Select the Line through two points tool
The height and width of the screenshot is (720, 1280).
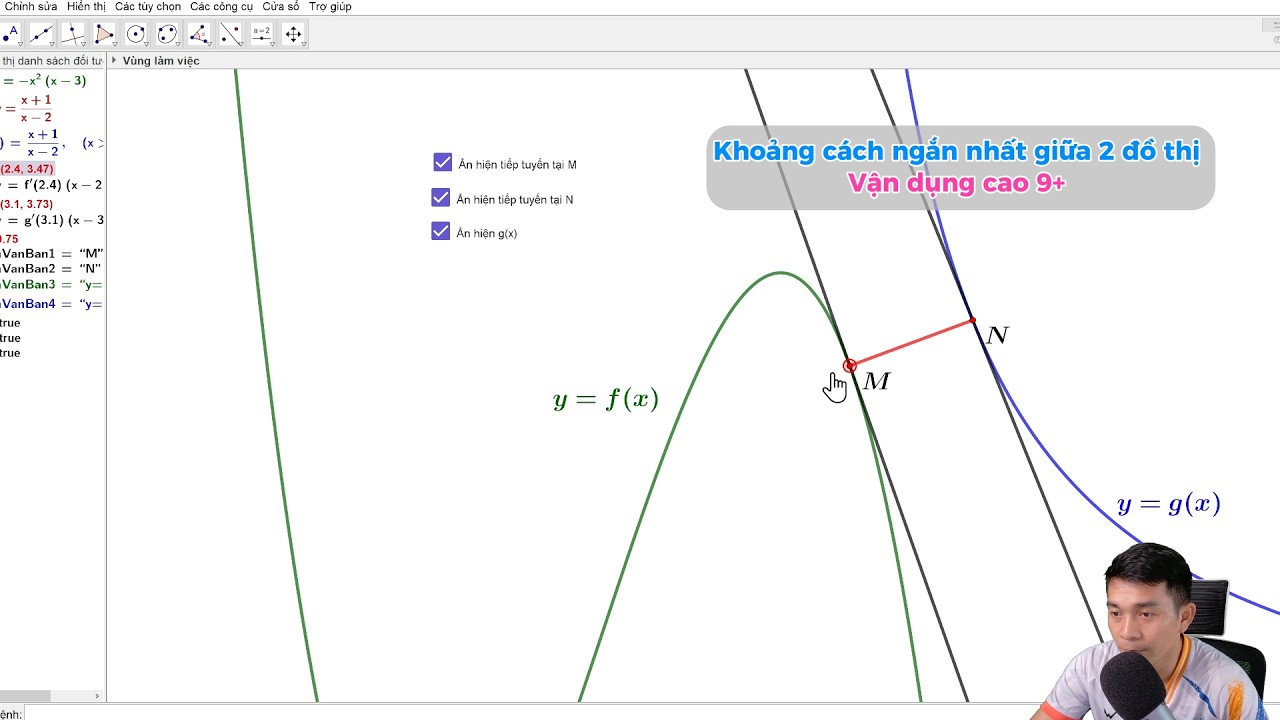[x=41, y=33]
